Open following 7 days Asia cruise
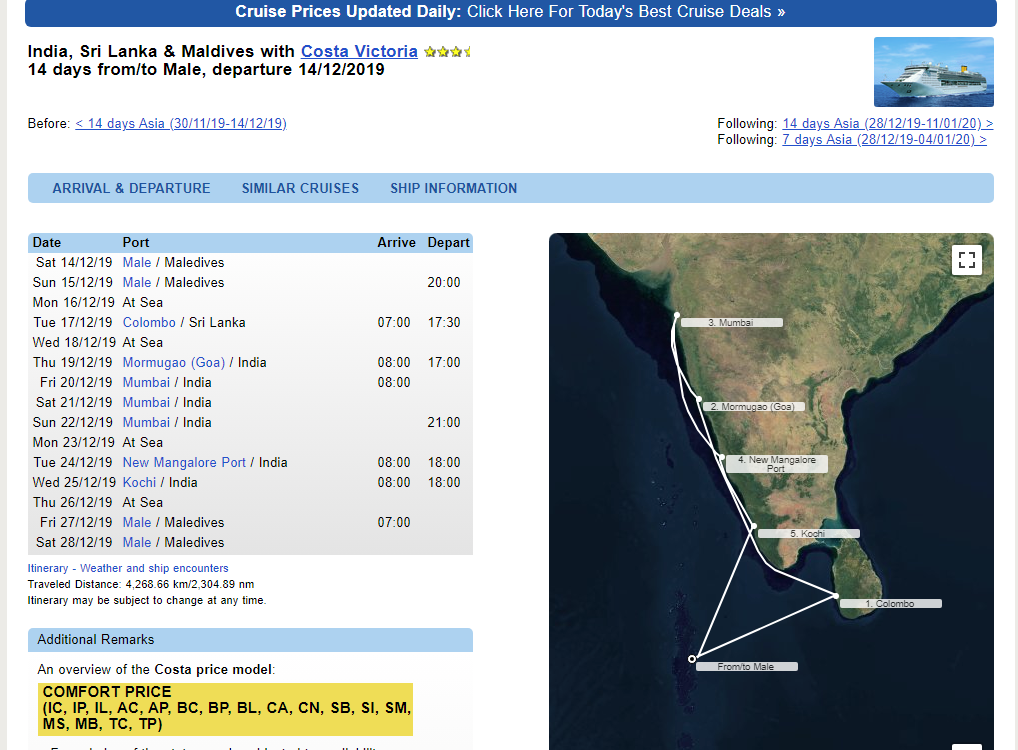The image size is (1018, 750). (x=884, y=140)
